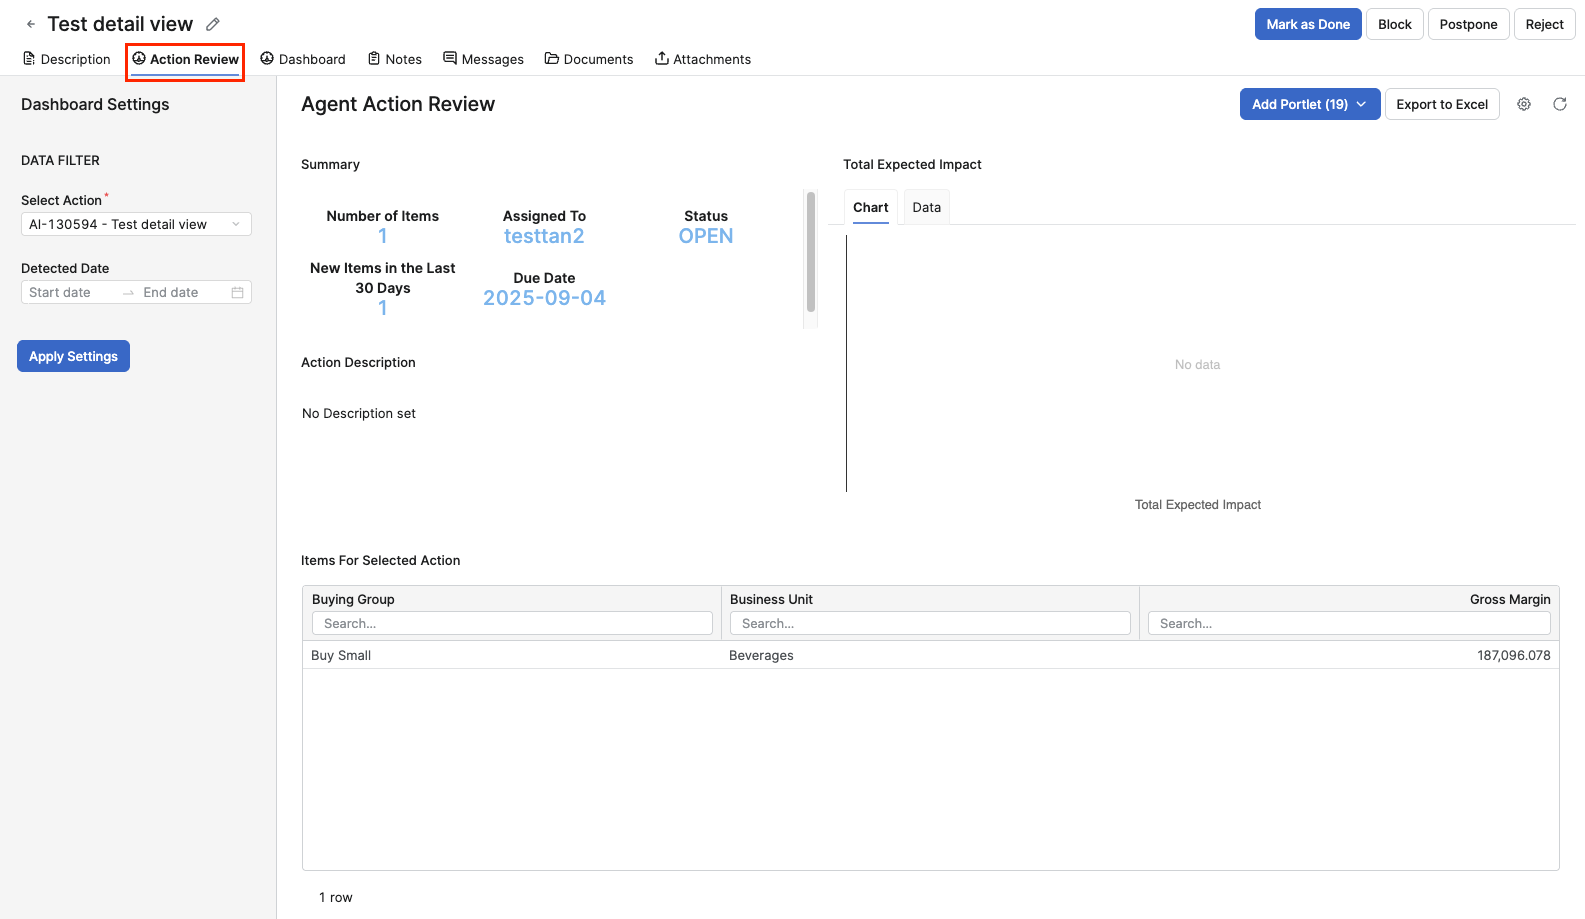
Task: Open the Attachments tab
Action: click(x=703, y=59)
